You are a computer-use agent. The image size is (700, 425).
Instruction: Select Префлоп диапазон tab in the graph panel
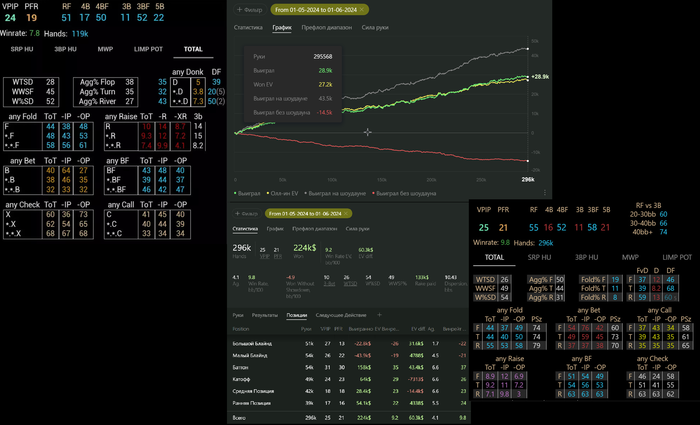point(326,27)
